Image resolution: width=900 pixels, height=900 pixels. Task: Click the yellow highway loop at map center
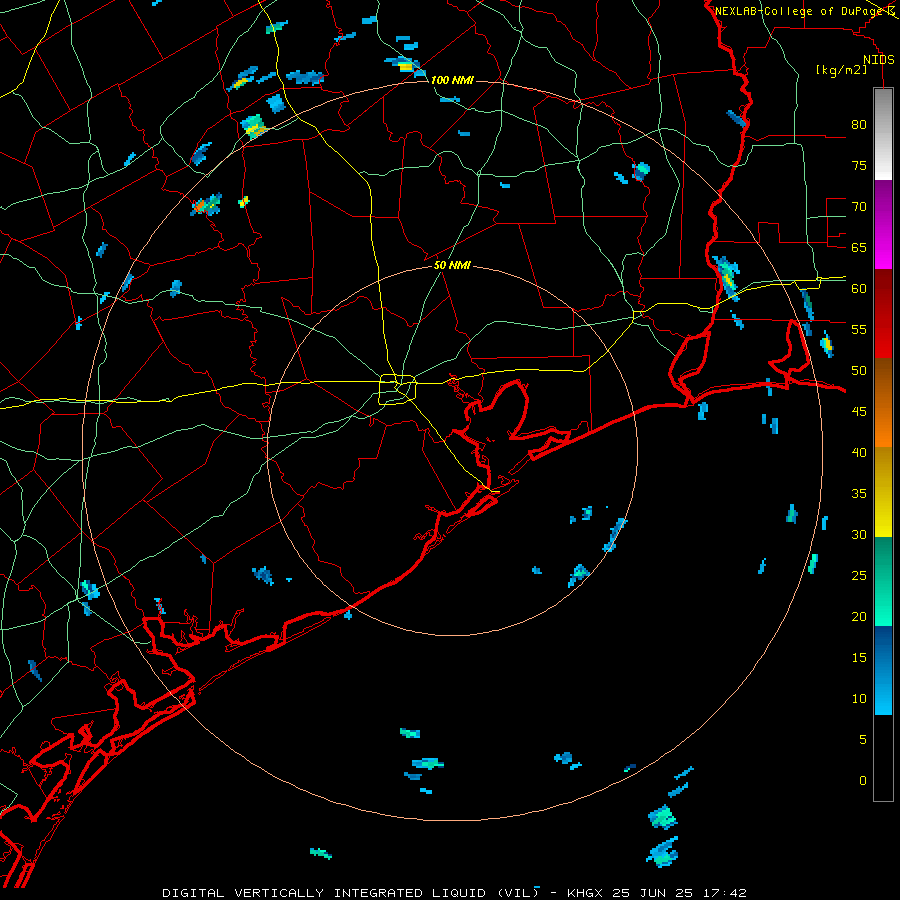pyautogui.click(x=398, y=390)
